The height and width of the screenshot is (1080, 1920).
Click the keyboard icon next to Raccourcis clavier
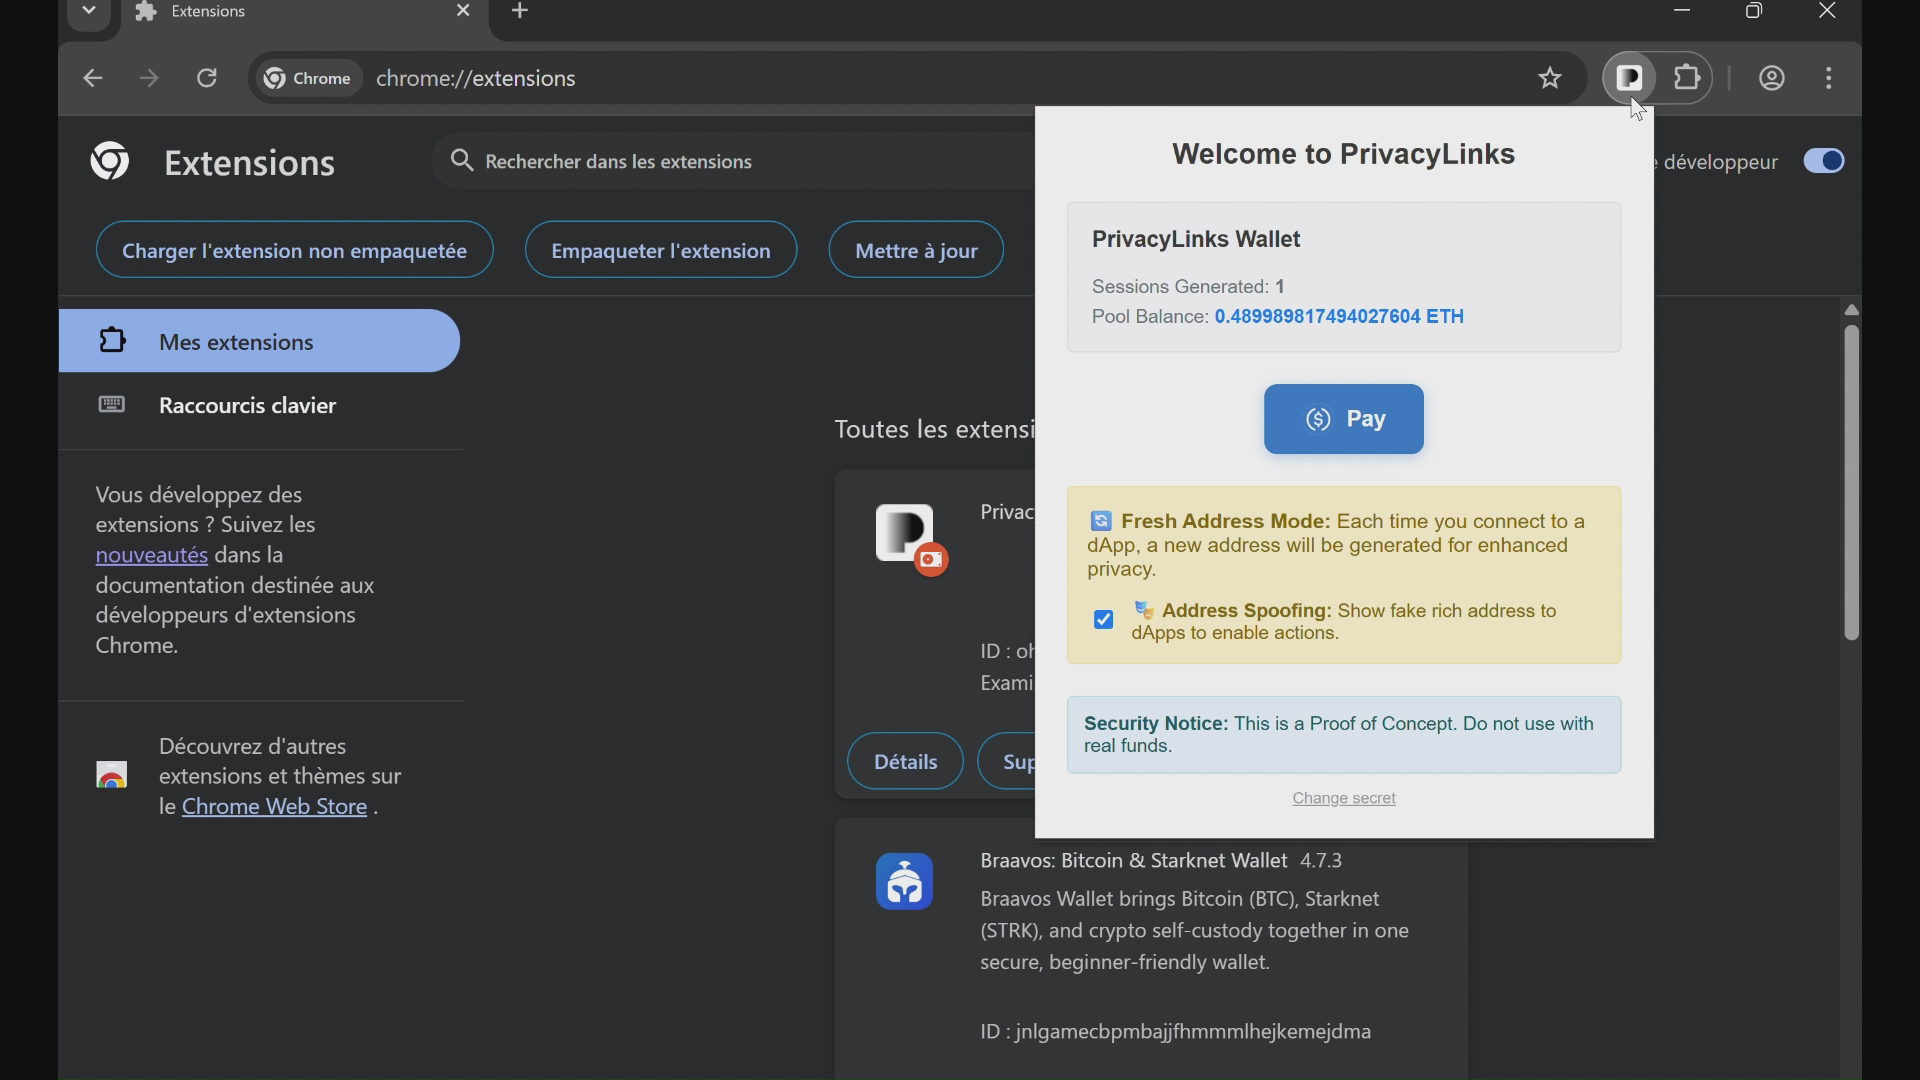pos(112,404)
